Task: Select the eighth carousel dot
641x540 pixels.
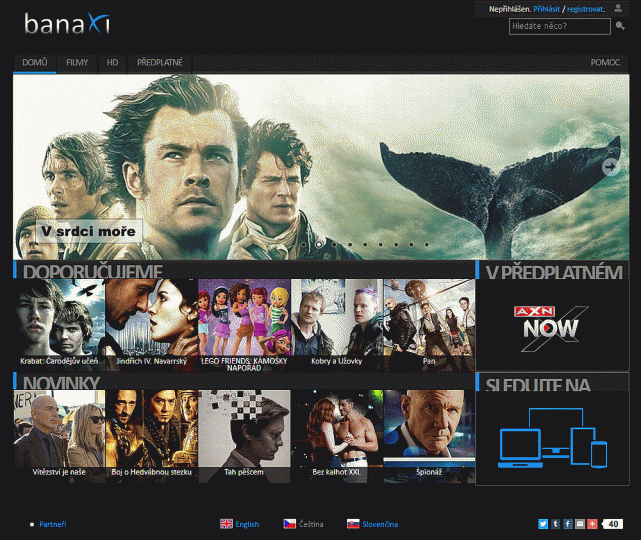Action: click(411, 244)
